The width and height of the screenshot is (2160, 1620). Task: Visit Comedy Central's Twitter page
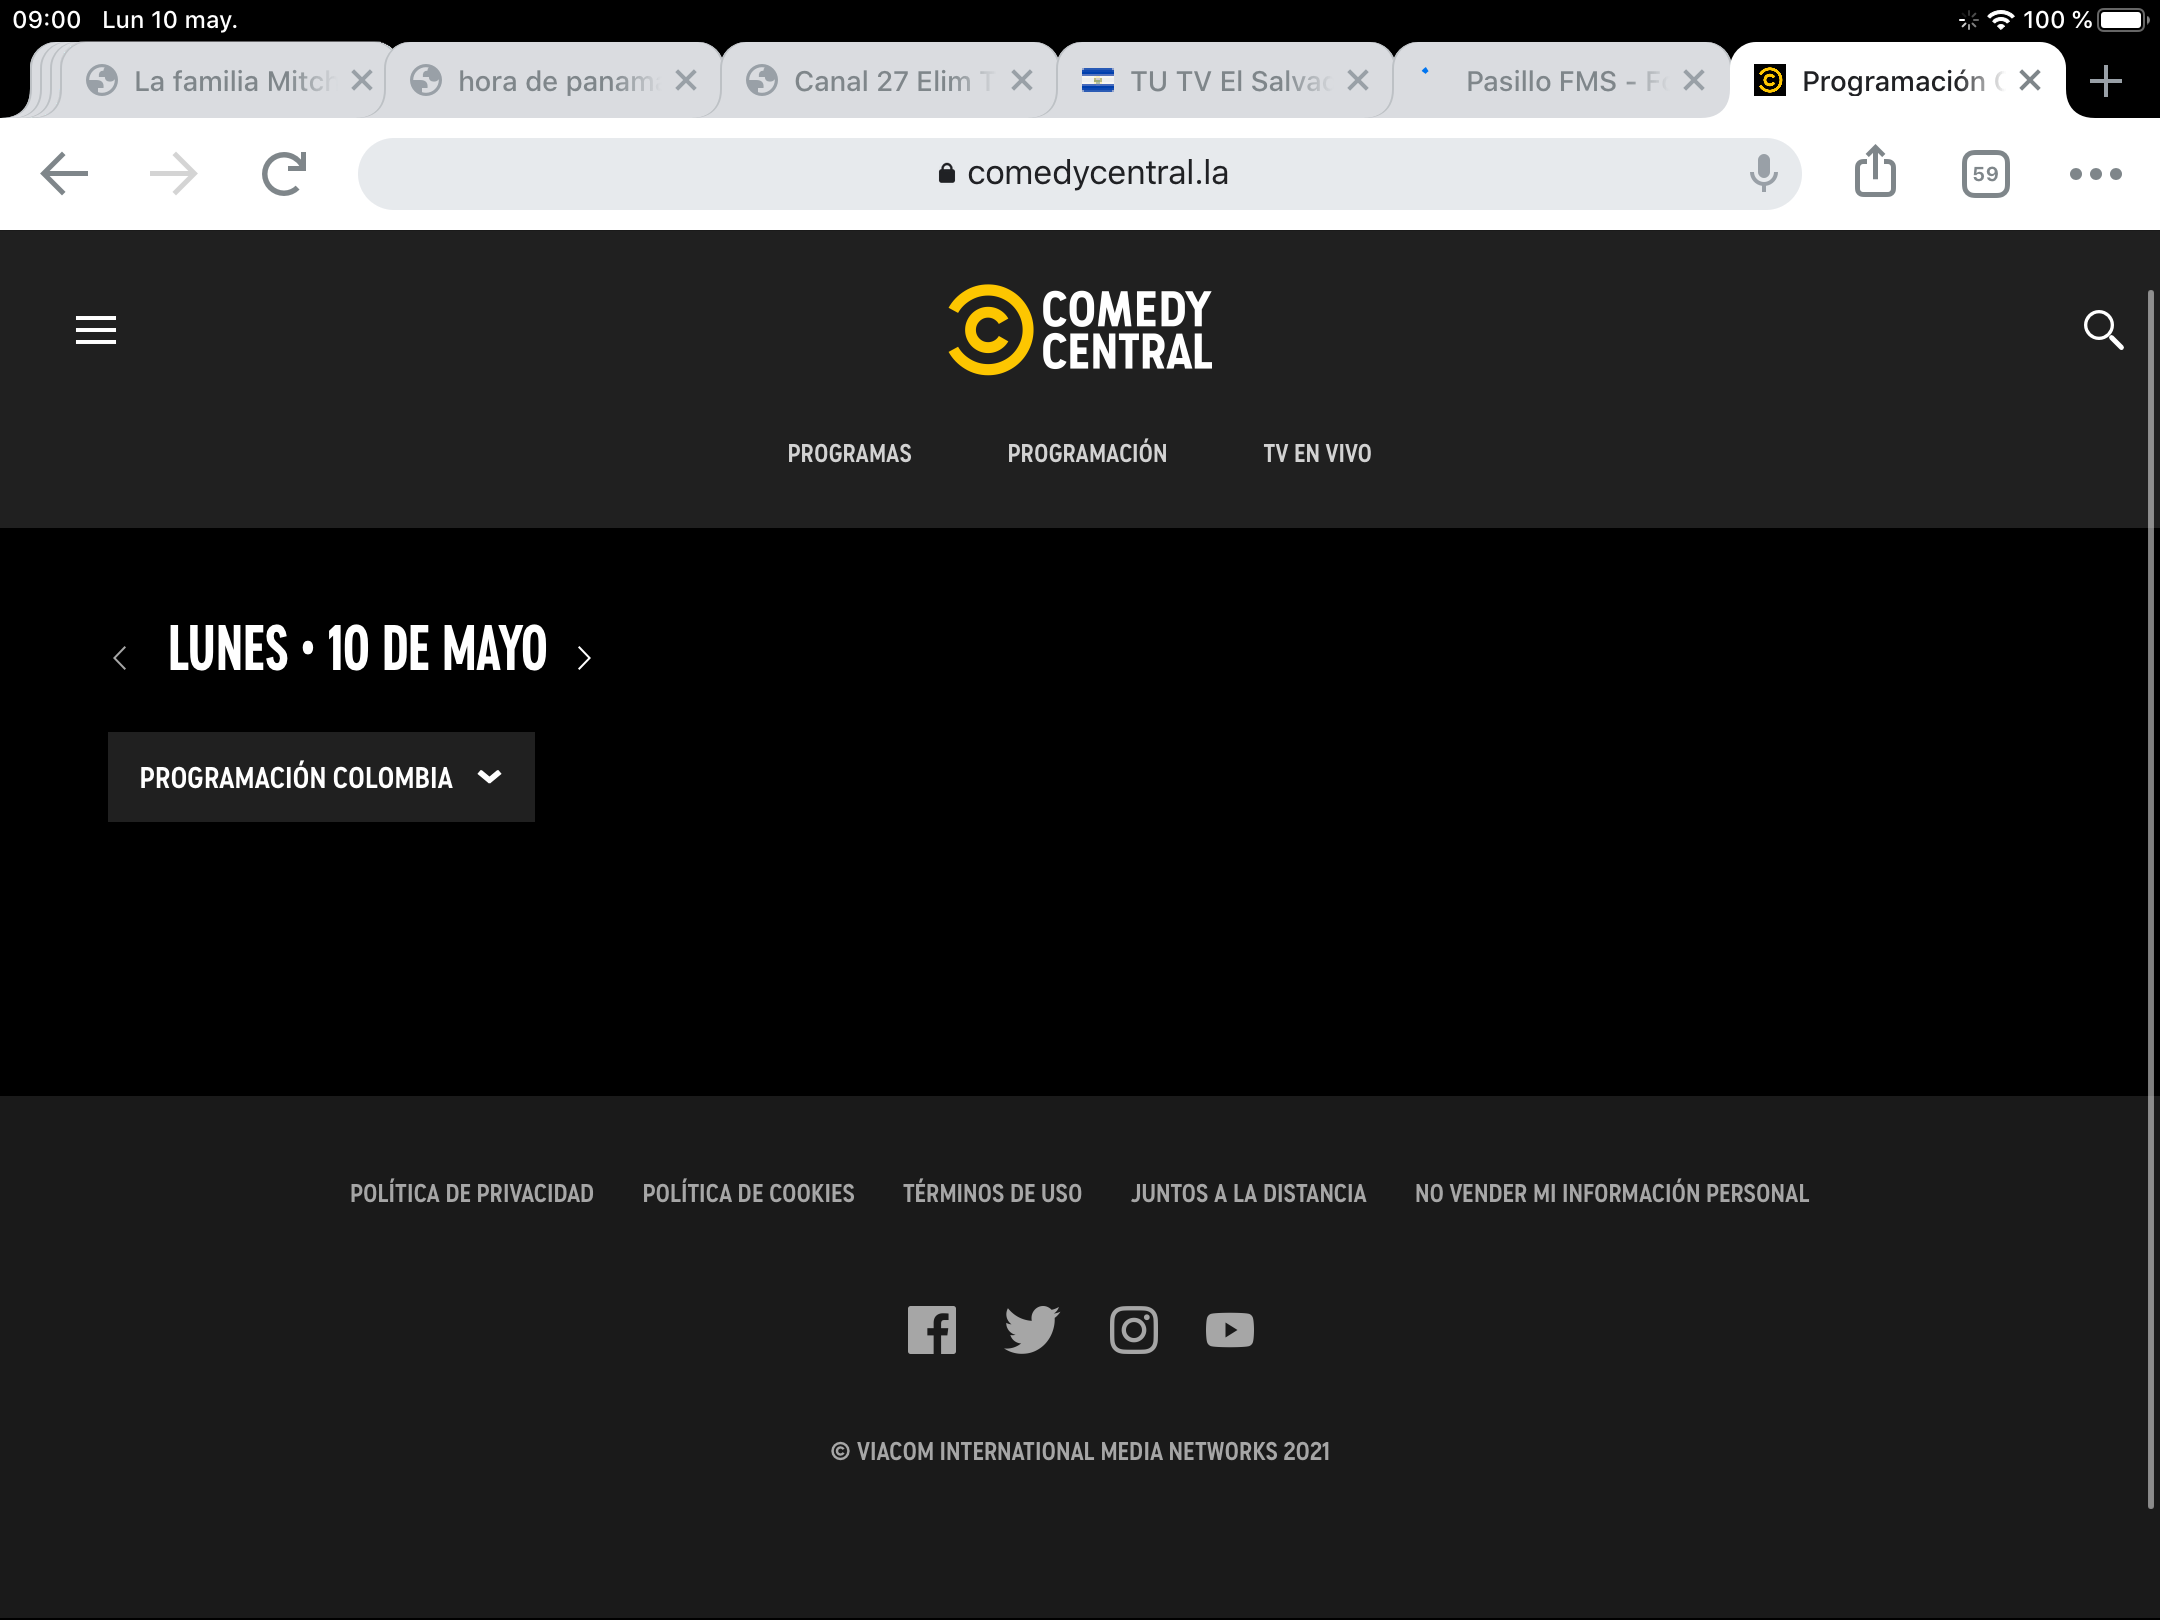[x=1032, y=1330]
